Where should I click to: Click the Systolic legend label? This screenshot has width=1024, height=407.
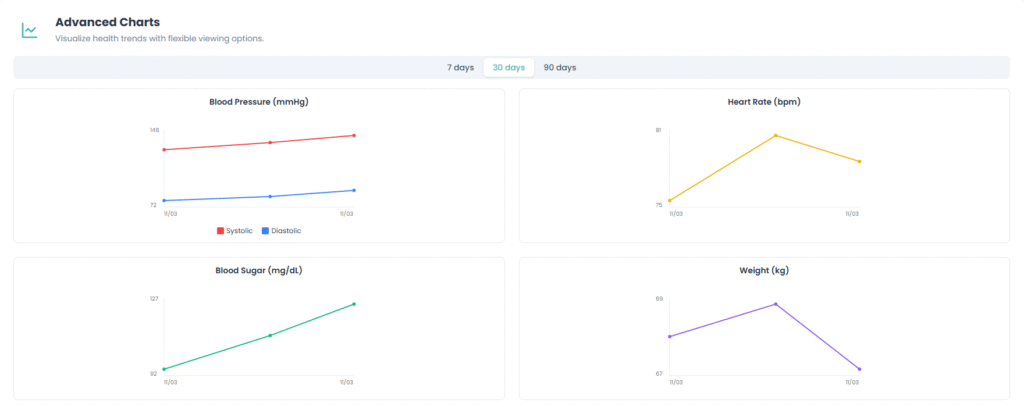(239, 231)
